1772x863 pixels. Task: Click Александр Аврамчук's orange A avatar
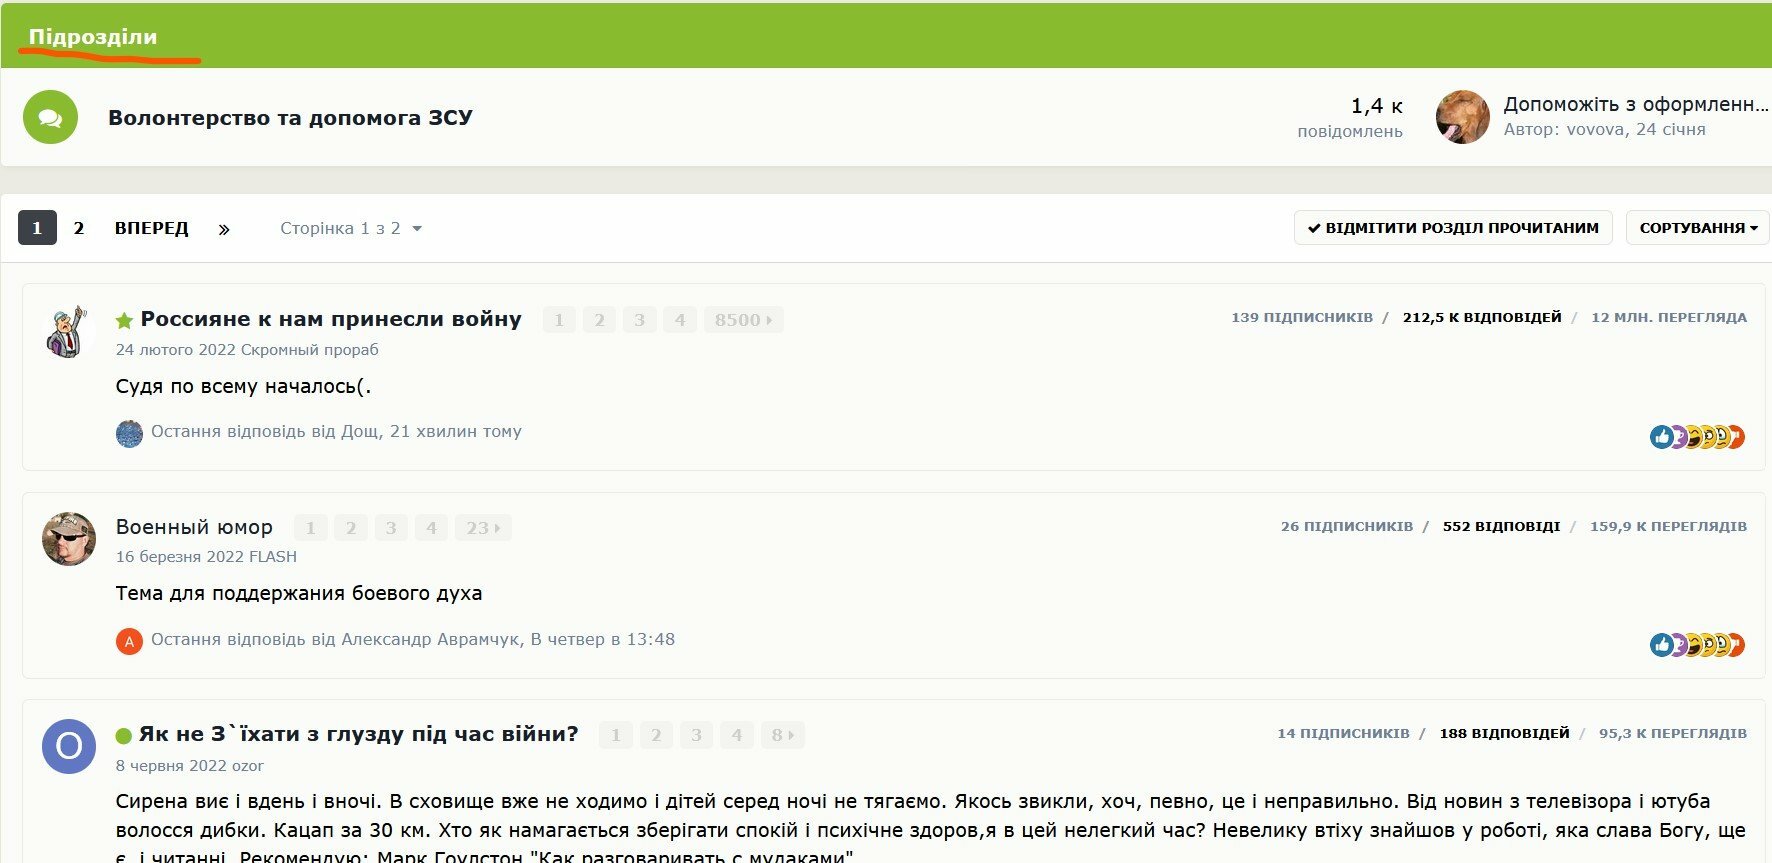click(129, 641)
